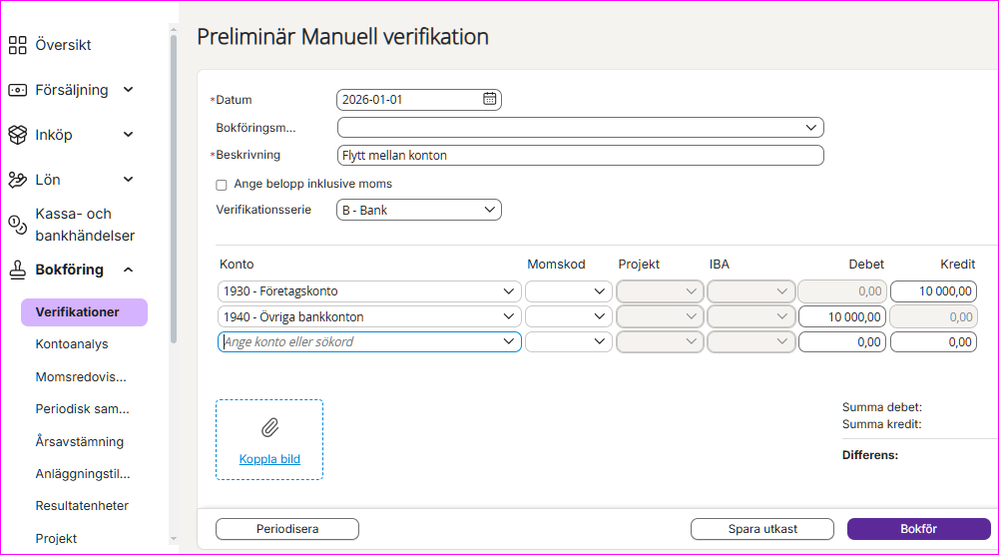Screen dimensions: 999x555
Task: Click Debet field showing 10 000,00
Action: coord(842,317)
